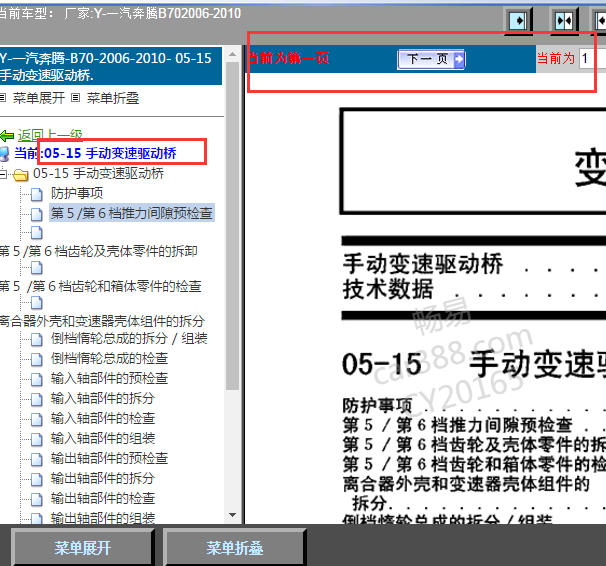Click page icon beside 输出轴部件的拆分
This screenshot has width=606, height=566.
(37, 479)
